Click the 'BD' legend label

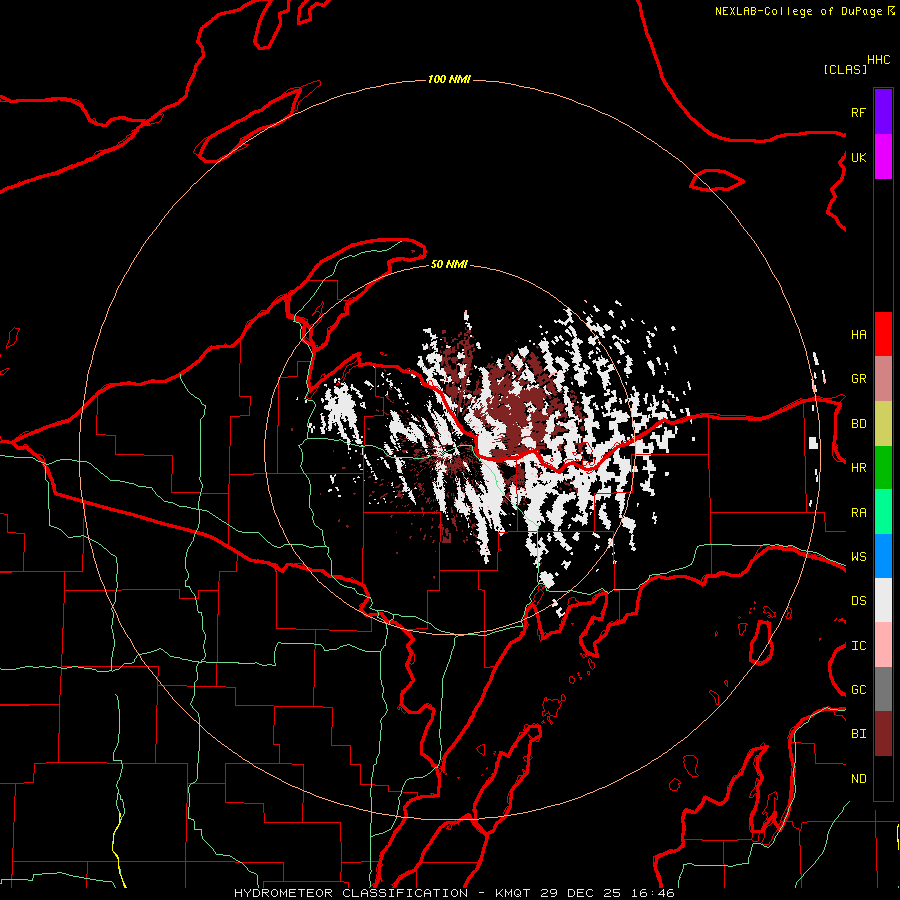858,424
